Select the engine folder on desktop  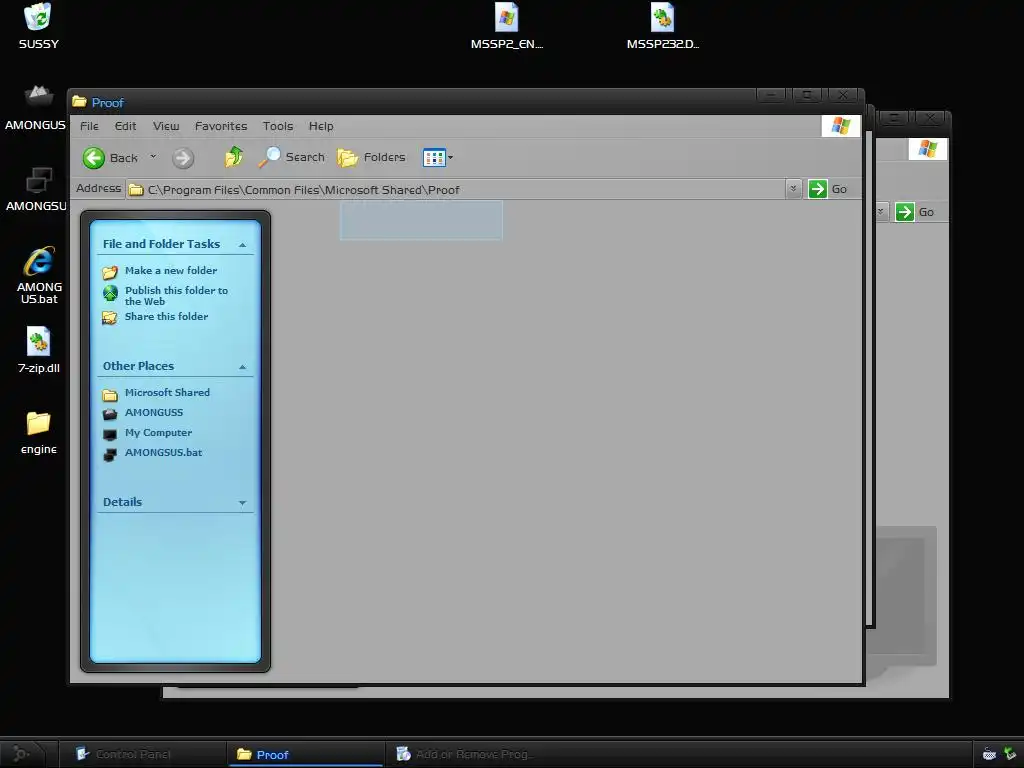tap(39, 433)
